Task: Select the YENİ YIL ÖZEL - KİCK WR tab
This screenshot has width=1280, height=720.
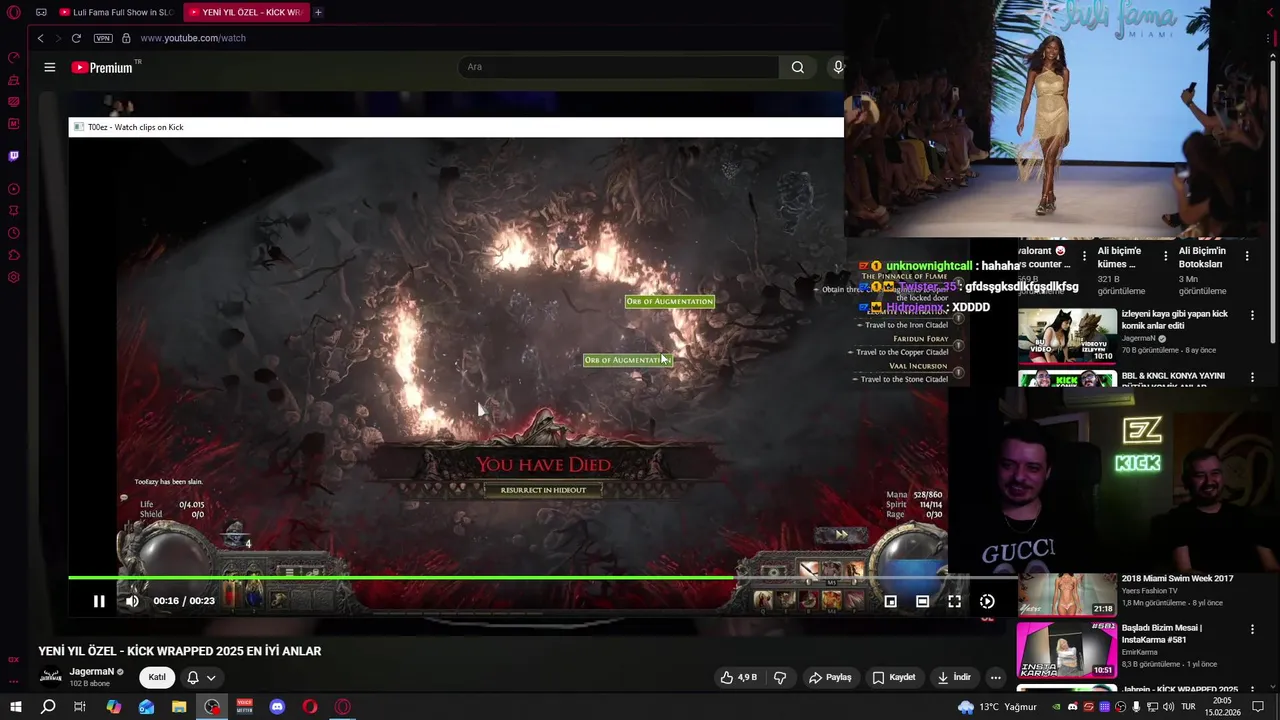Action: click(x=245, y=12)
